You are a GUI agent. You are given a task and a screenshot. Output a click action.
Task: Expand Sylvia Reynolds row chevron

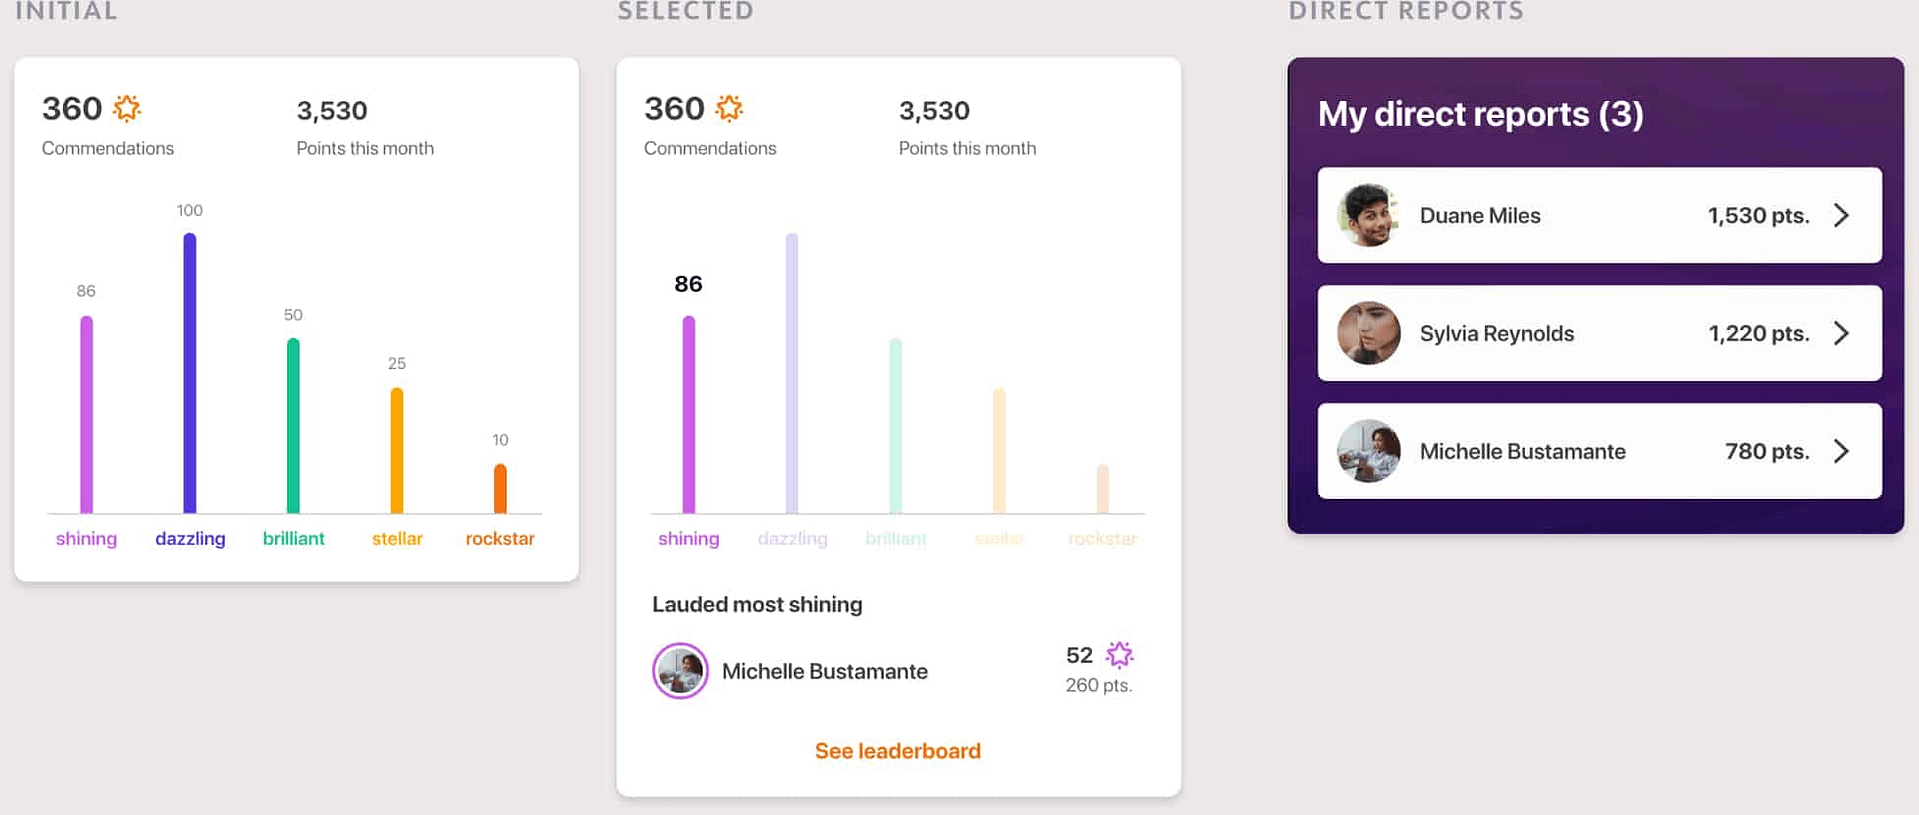coord(1841,333)
